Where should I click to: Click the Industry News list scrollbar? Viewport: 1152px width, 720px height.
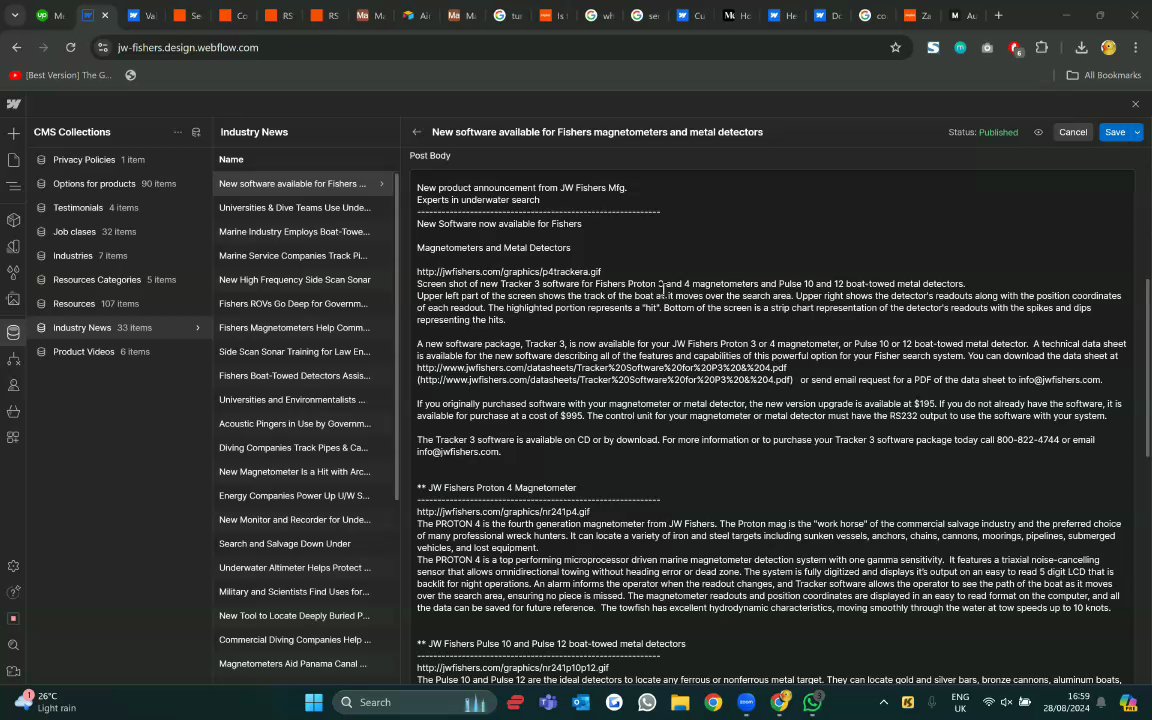tap(397, 336)
